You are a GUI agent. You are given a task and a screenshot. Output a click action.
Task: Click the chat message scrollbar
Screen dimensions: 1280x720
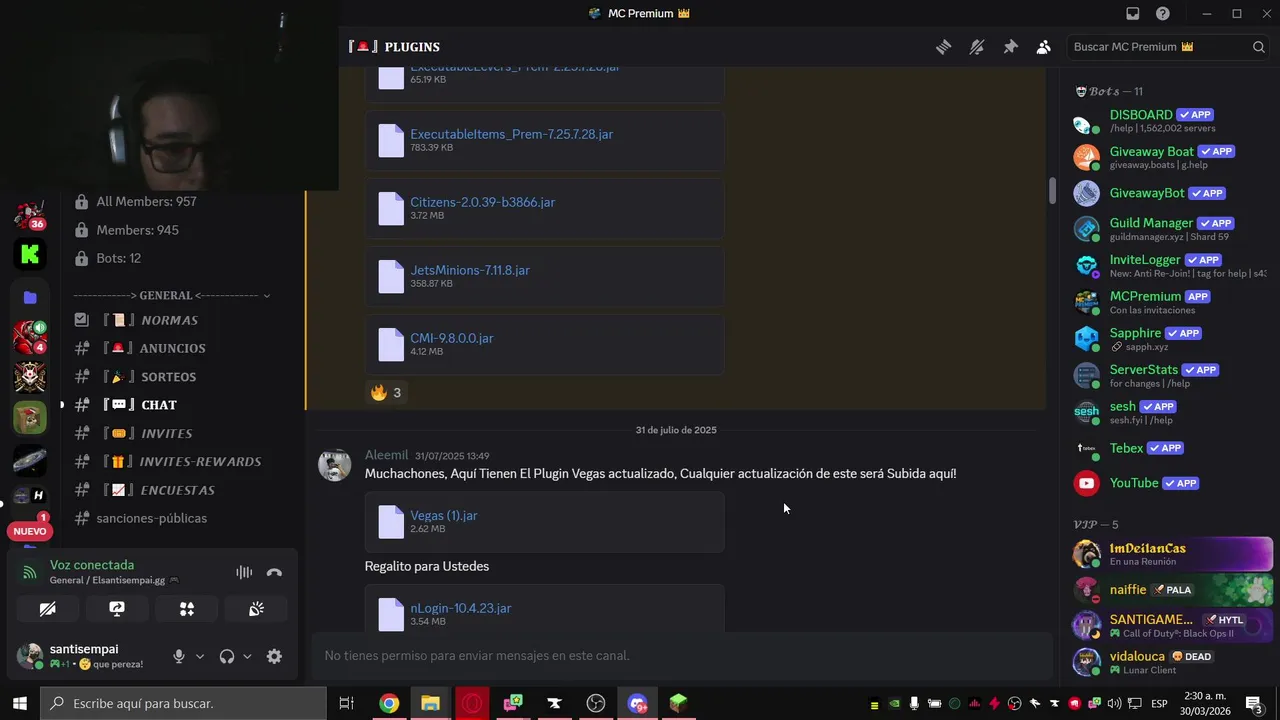tap(1052, 191)
